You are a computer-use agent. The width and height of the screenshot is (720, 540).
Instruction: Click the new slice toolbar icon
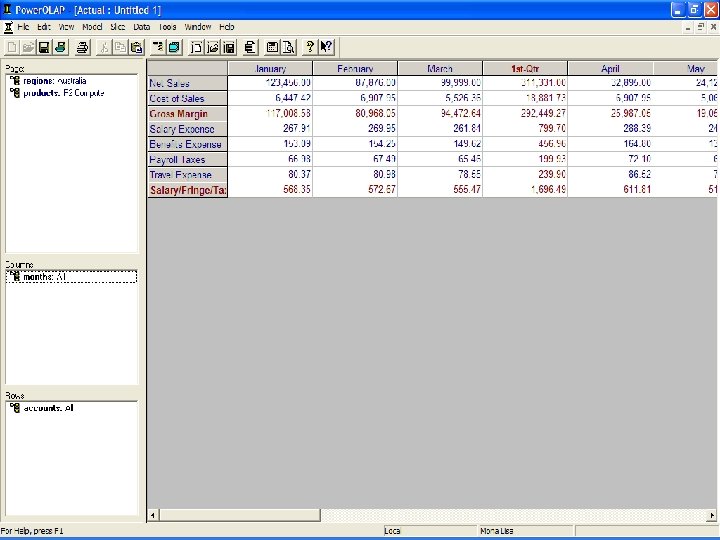pyautogui.click(x=197, y=47)
